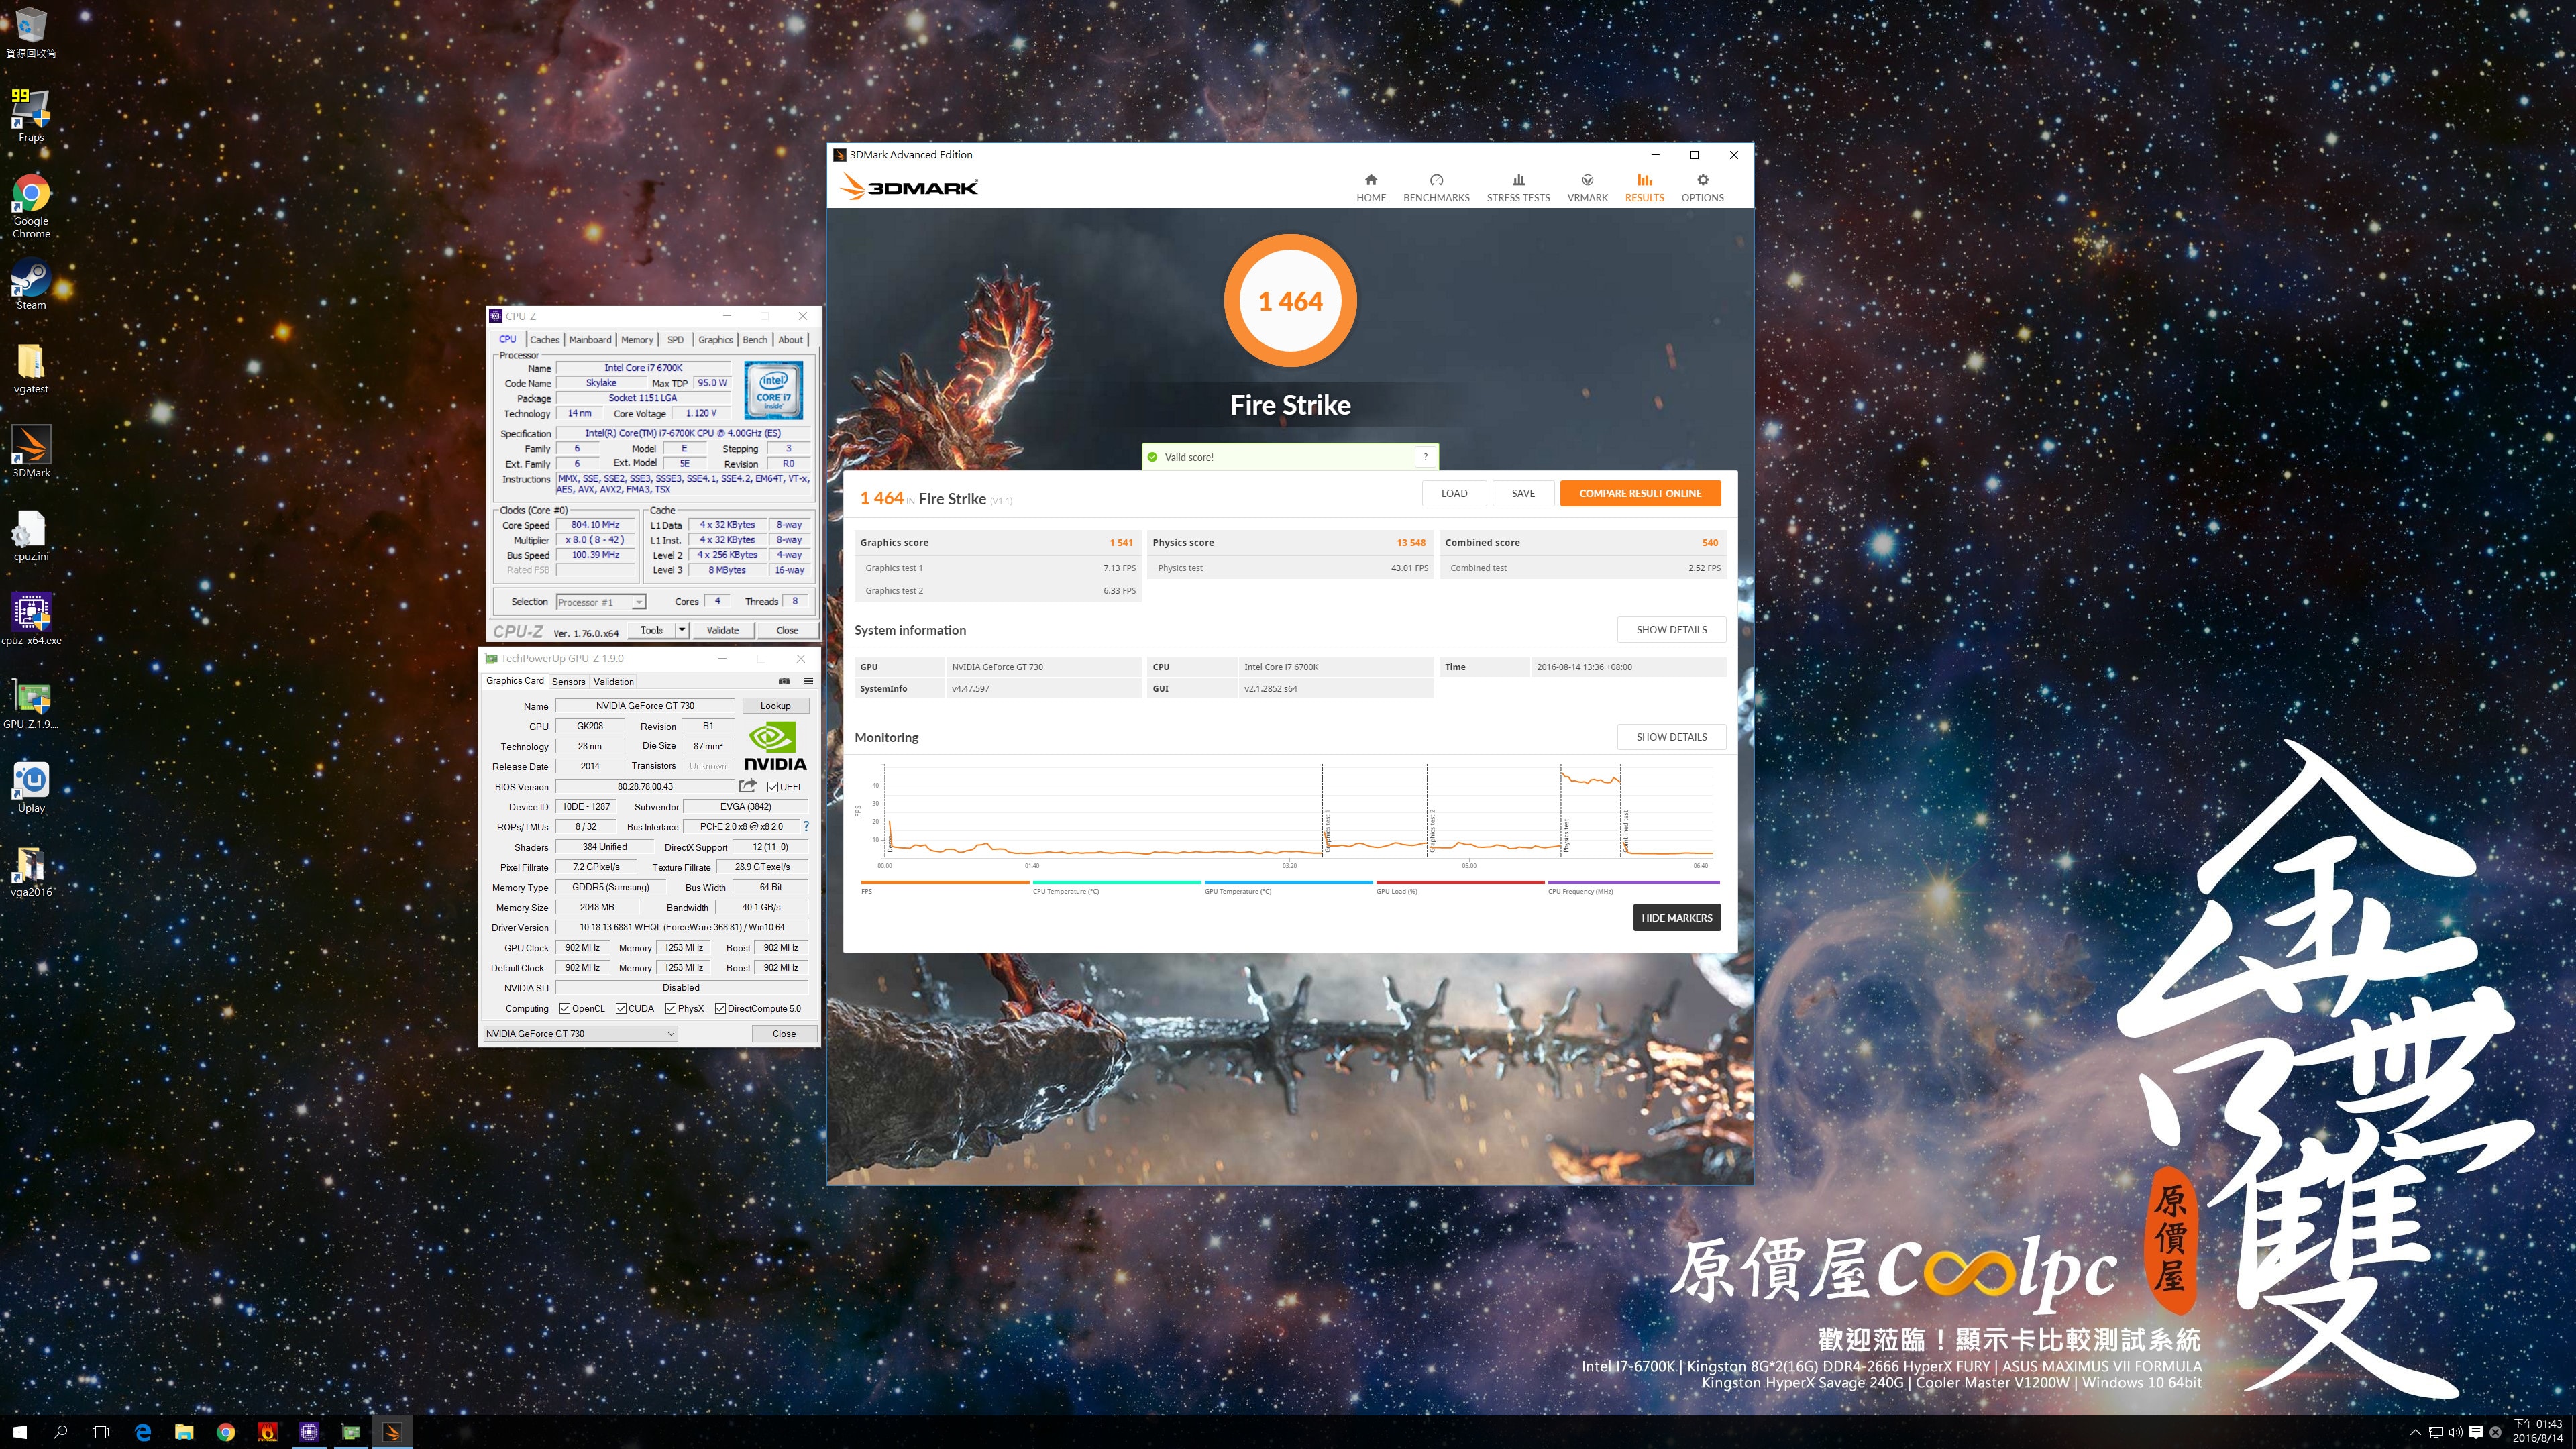Image resolution: width=2576 pixels, height=1449 pixels.
Task: Click the BIOS version share/export icon in GPU-Z
Action: (x=747, y=786)
